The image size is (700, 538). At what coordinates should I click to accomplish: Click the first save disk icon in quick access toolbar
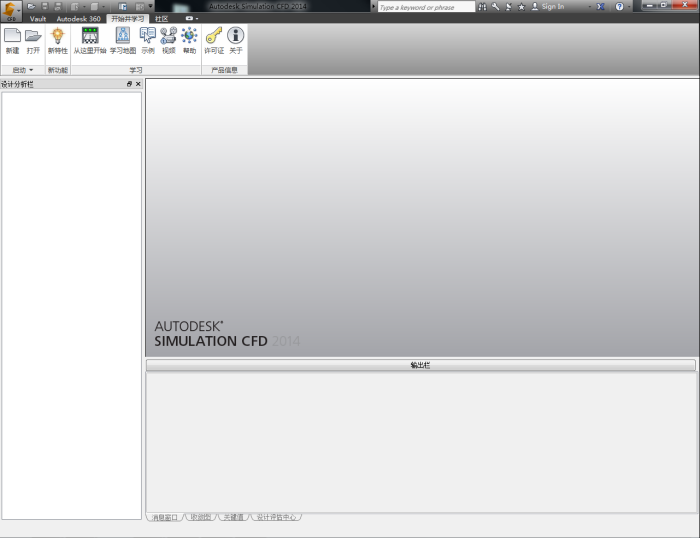[45, 6]
